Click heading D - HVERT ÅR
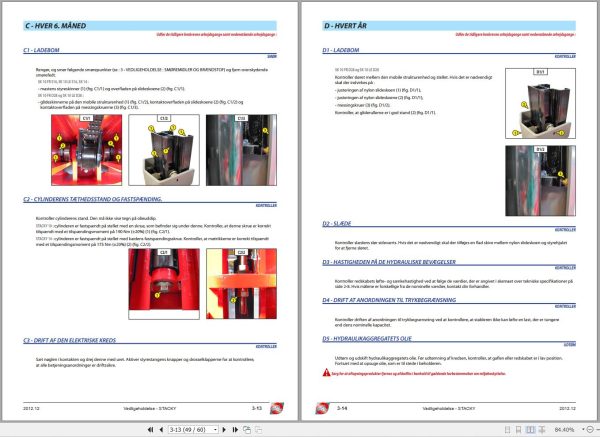This screenshot has width=600, height=437. point(345,26)
